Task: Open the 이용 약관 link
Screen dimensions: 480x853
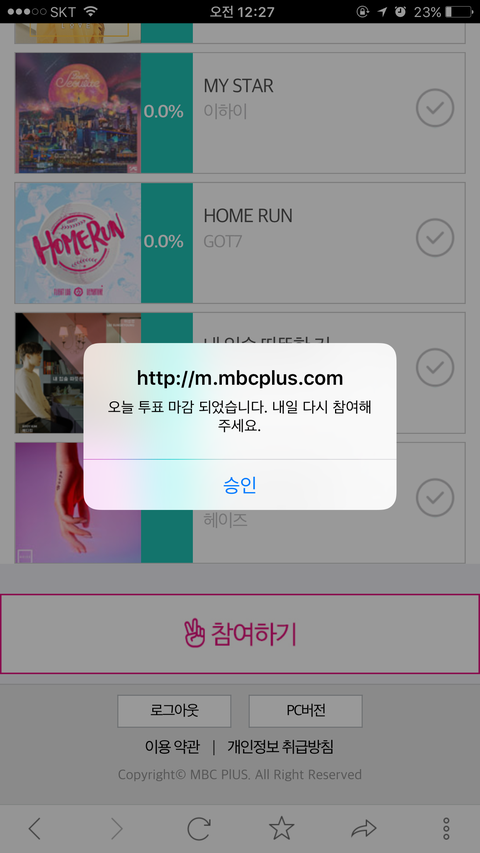Action: coord(172,747)
